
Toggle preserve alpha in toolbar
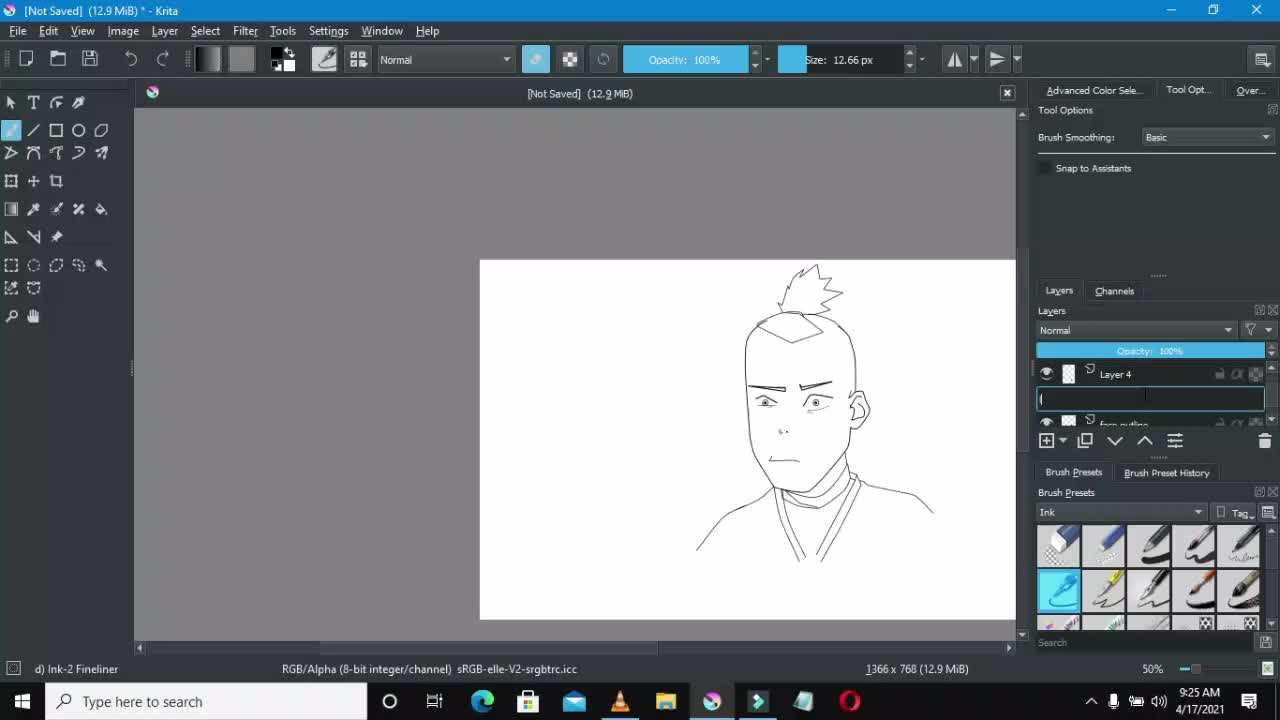[x=570, y=60]
